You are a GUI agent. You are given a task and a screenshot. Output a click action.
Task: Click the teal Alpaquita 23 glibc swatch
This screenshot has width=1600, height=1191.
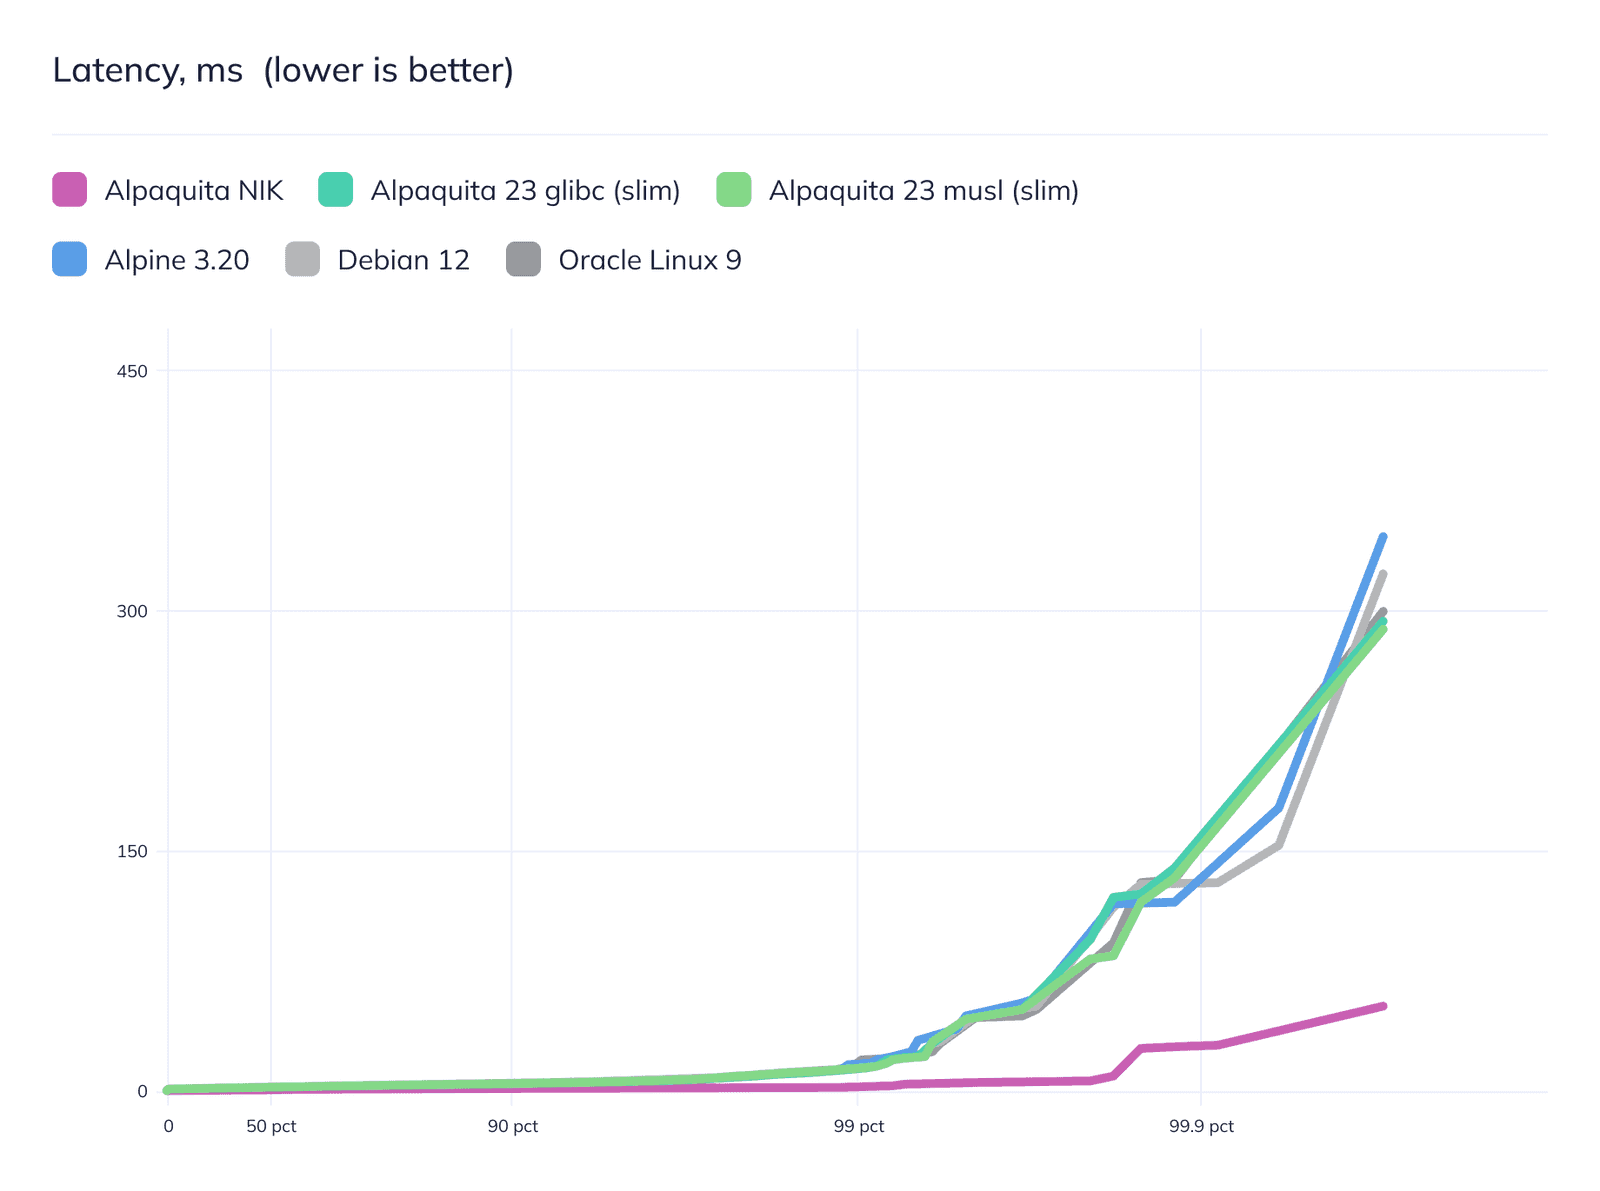pyautogui.click(x=336, y=190)
